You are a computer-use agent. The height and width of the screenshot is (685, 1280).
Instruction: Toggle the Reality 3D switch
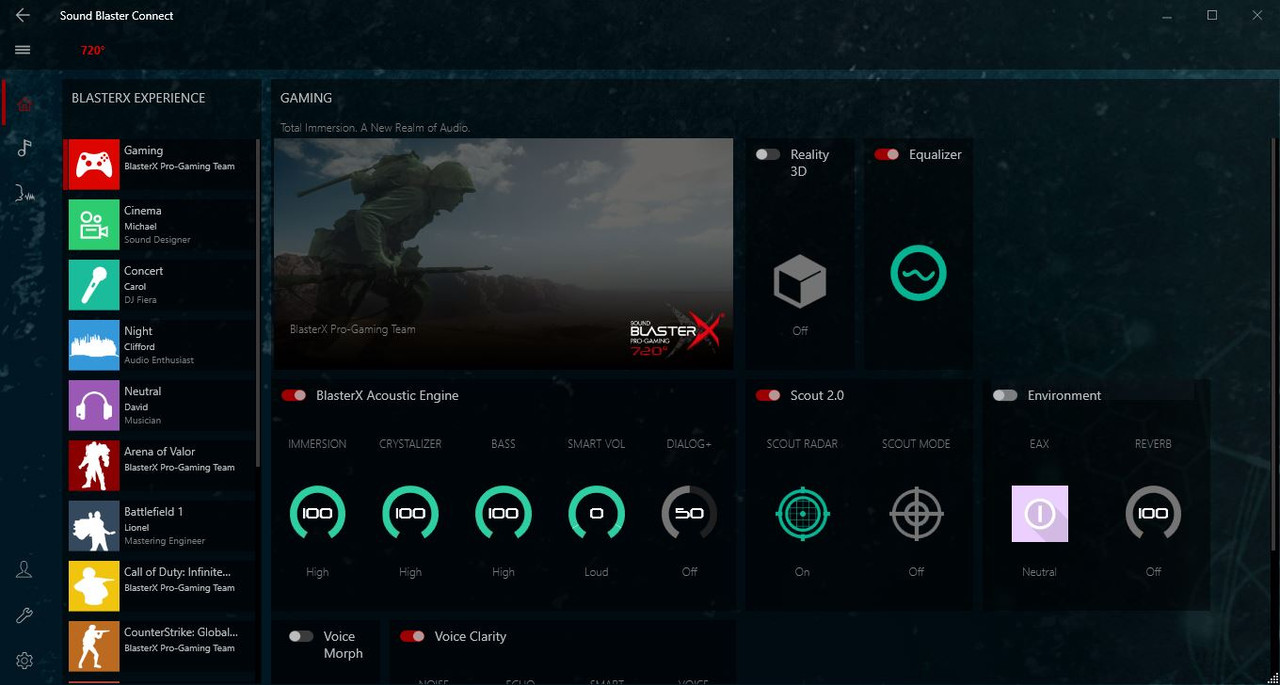click(768, 154)
